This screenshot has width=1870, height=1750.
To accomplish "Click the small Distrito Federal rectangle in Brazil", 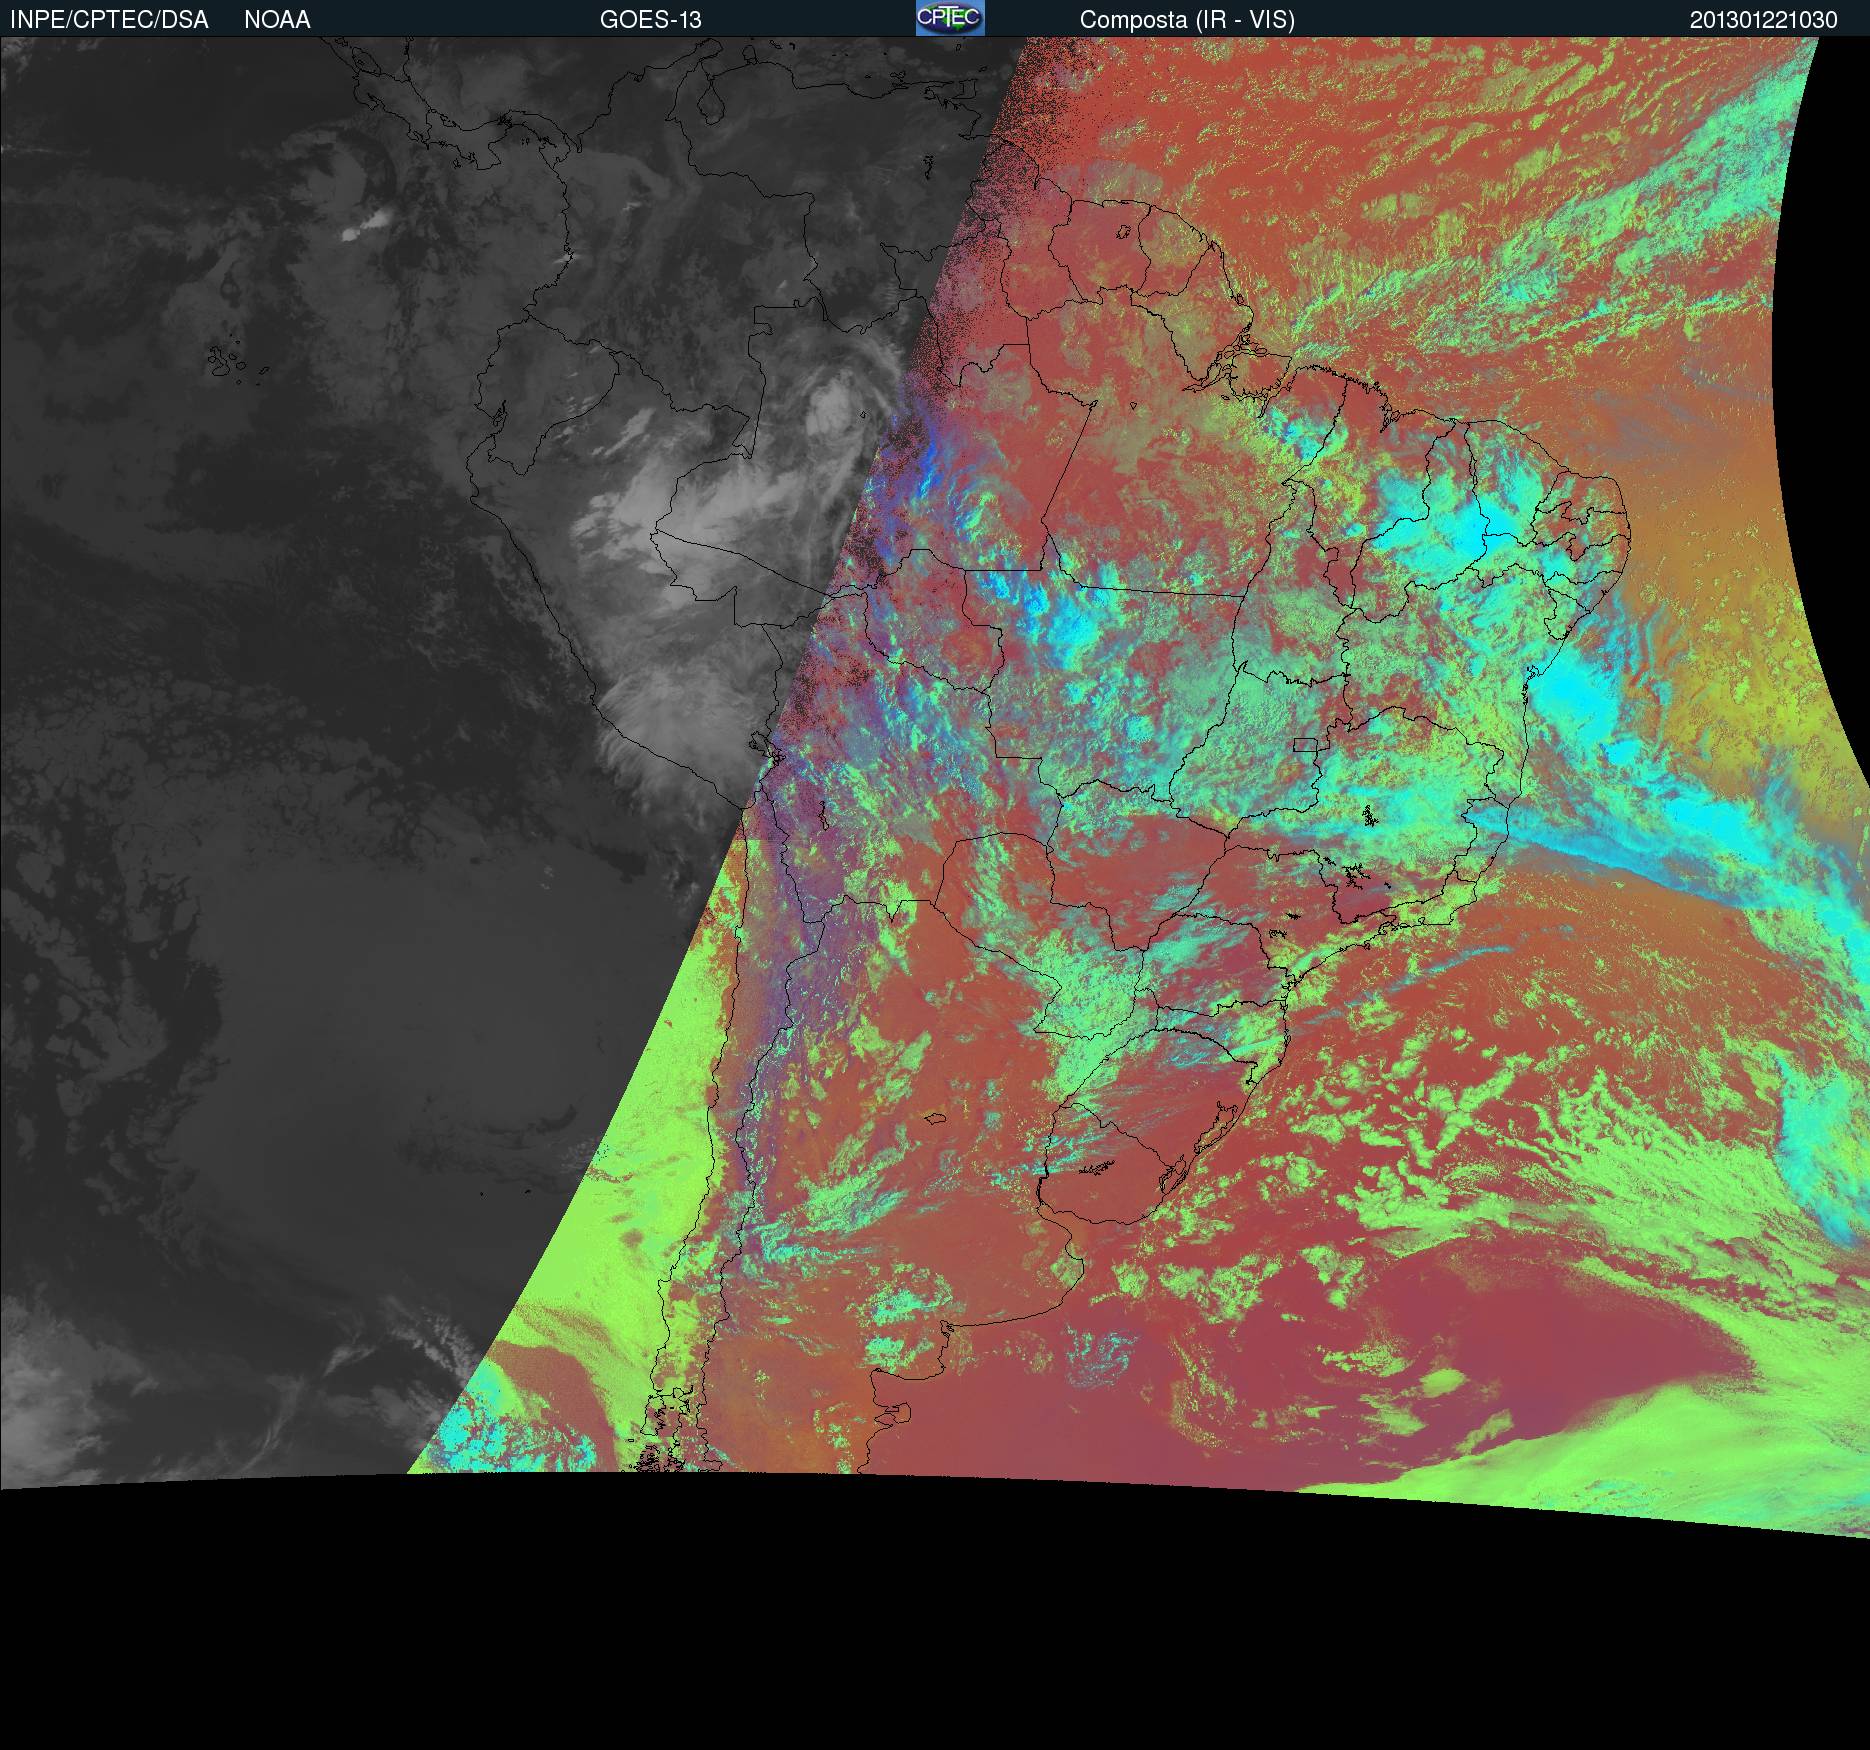I will click(1305, 744).
